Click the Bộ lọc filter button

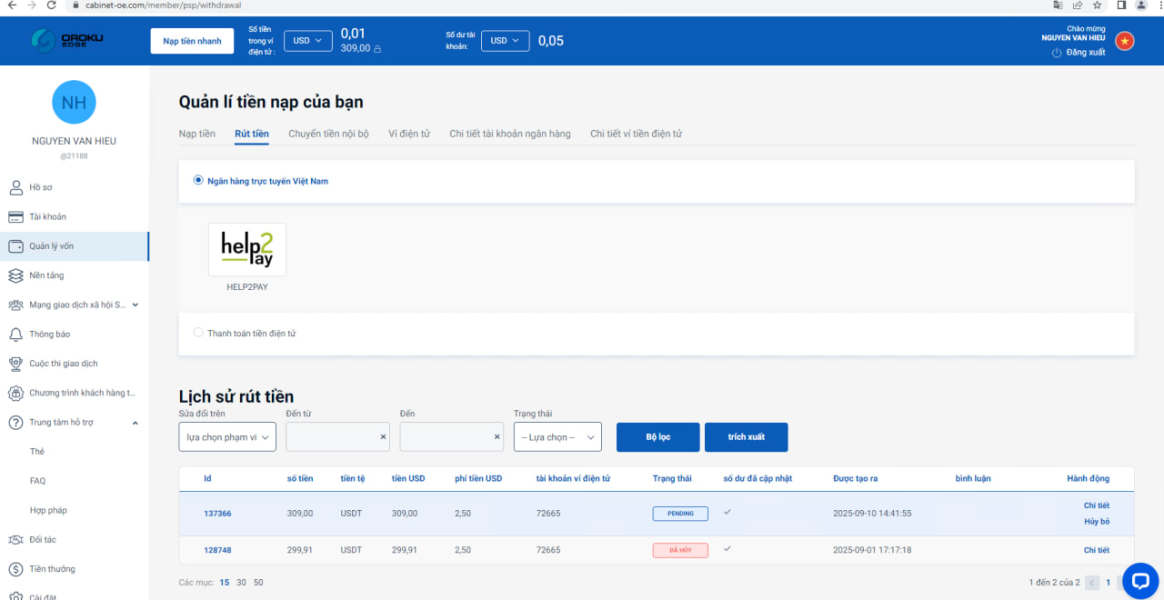coord(657,437)
